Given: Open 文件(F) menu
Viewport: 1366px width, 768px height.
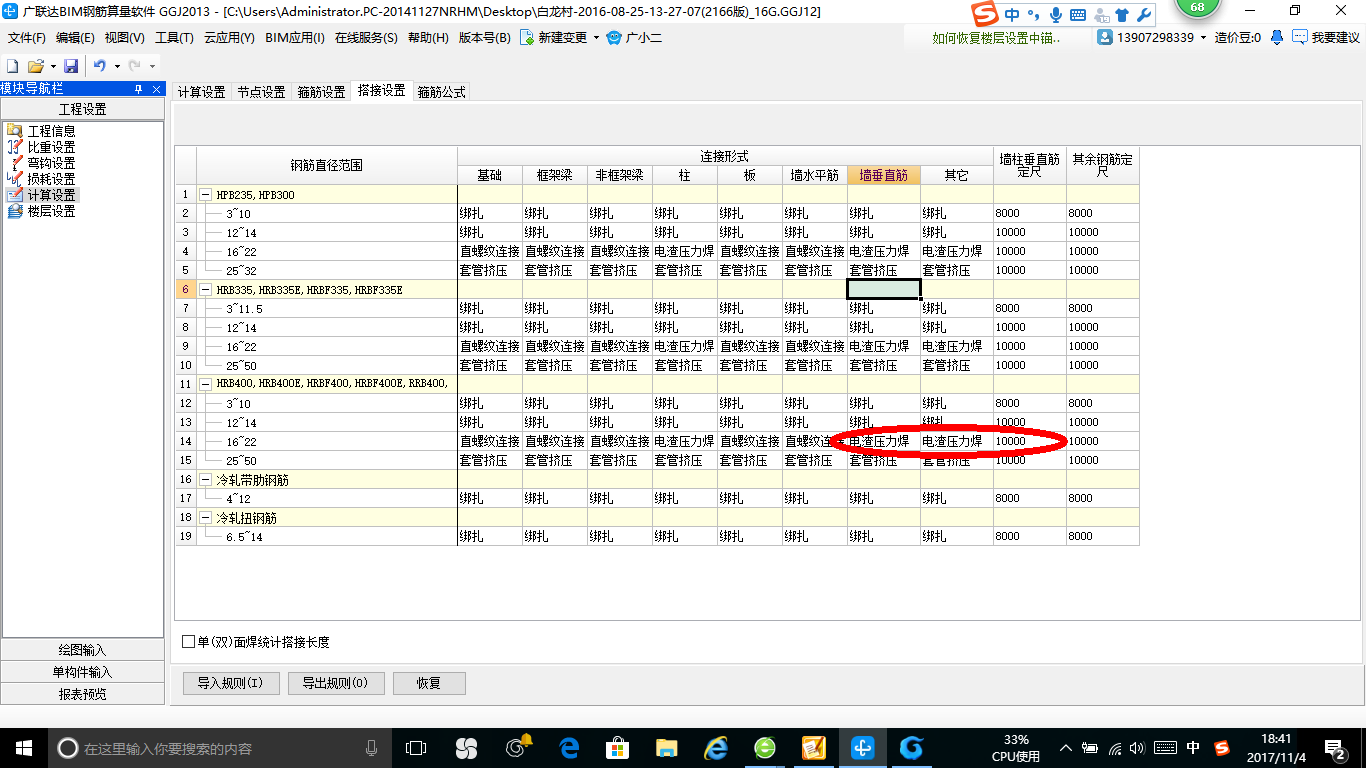Looking at the screenshot, I should (27, 38).
